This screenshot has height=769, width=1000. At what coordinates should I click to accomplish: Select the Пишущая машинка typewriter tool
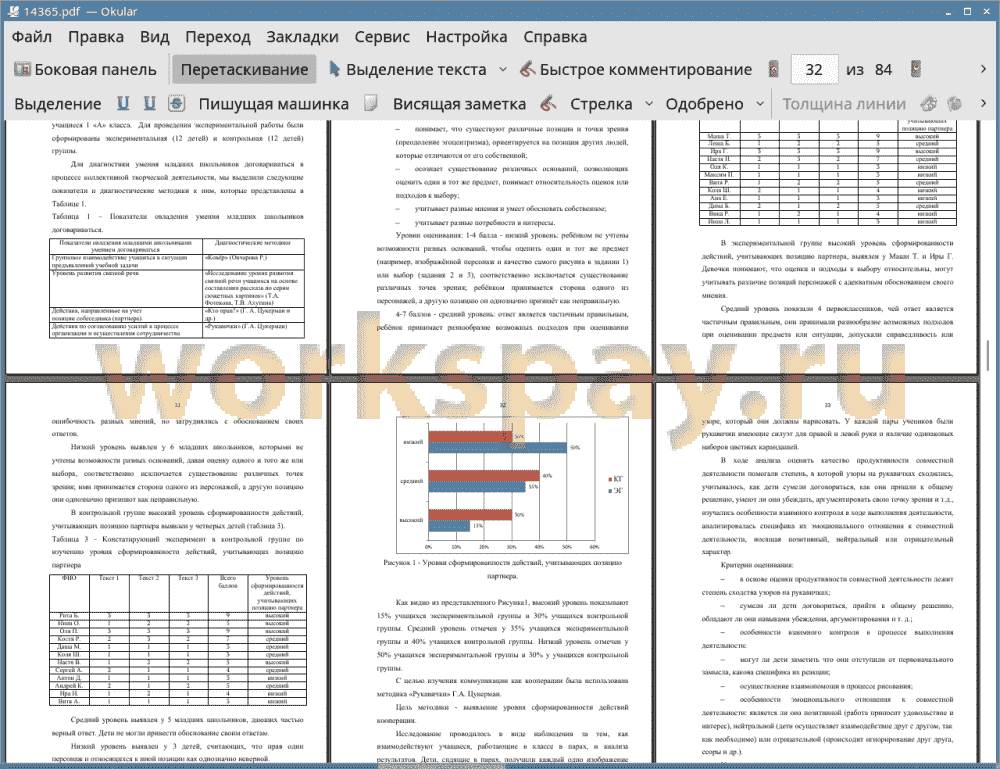274,104
